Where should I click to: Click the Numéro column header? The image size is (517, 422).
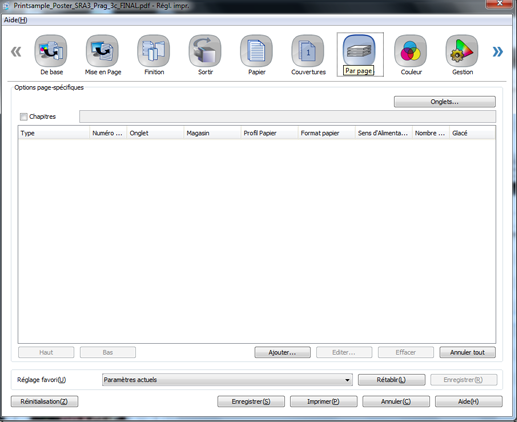coord(108,133)
